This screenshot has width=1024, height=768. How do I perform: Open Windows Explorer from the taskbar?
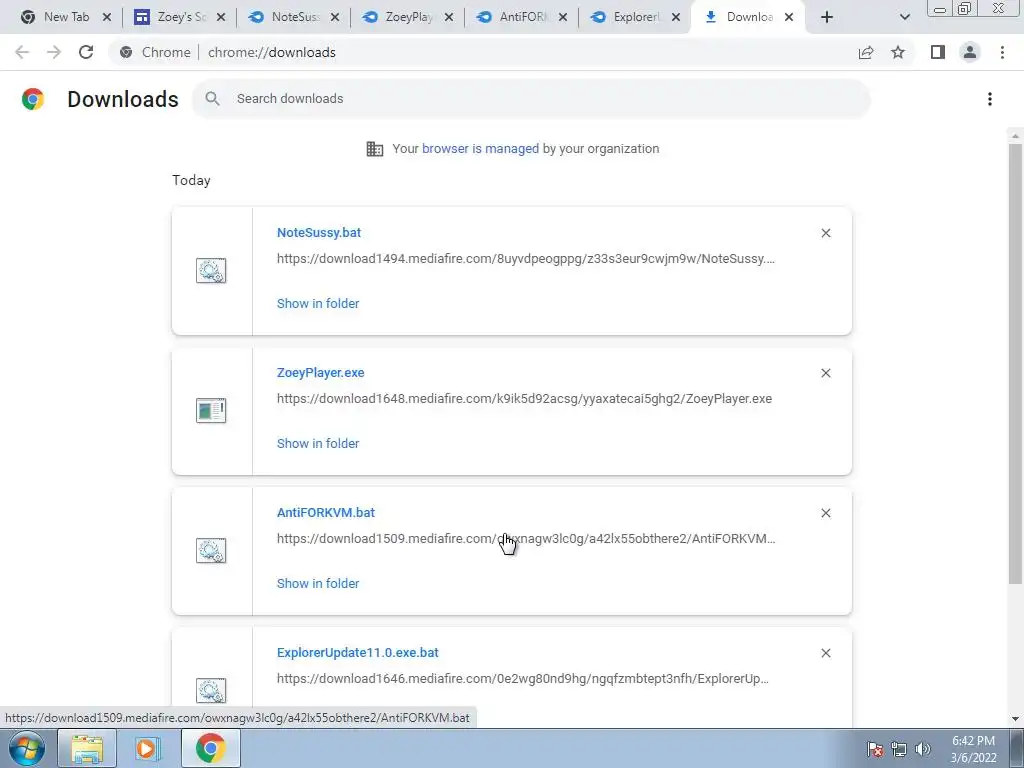pyautogui.click(x=87, y=748)
